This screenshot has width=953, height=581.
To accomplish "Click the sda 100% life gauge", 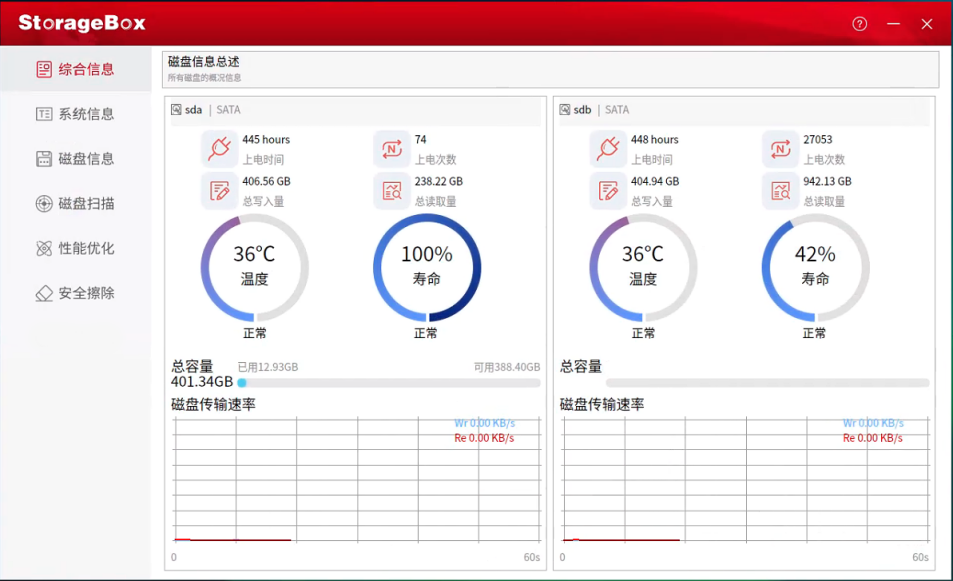I will click(427, 267).
